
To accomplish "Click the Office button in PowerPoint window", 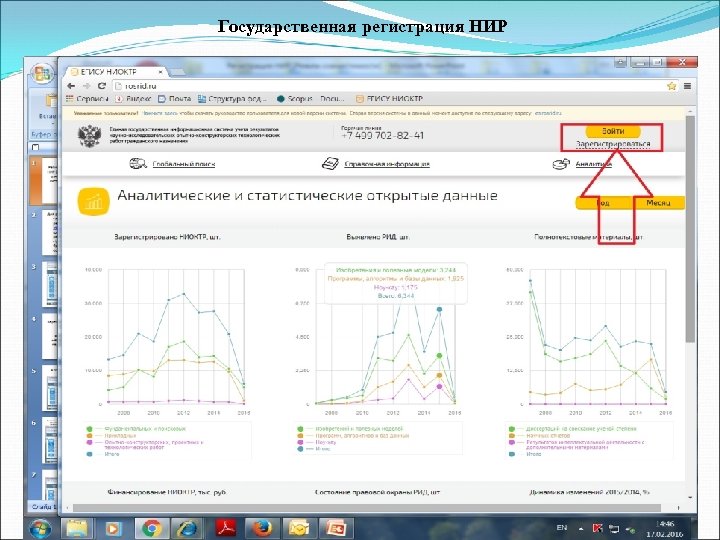I will pos(43,73).
